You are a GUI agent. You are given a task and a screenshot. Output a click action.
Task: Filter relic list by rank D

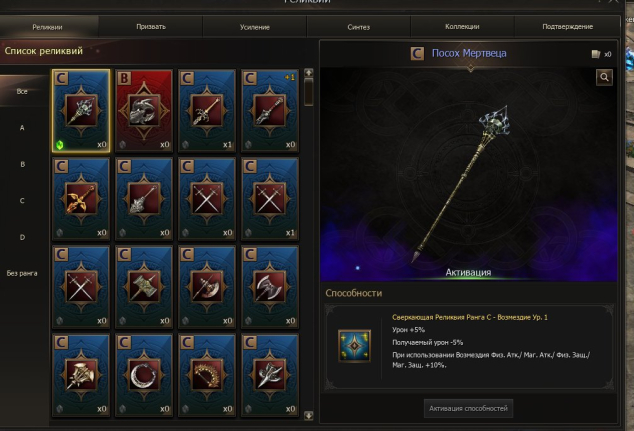22,237
